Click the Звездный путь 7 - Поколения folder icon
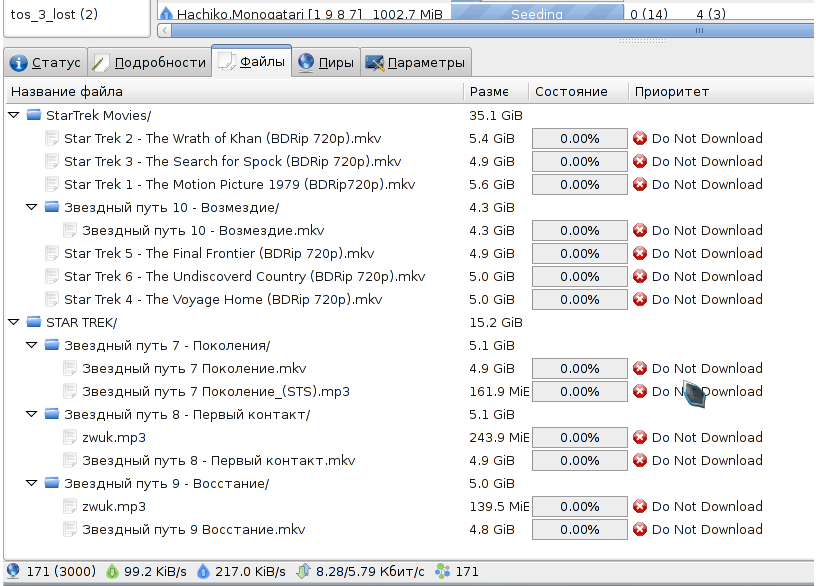Viewport: 816px width, 586px height. click(52, 345)
